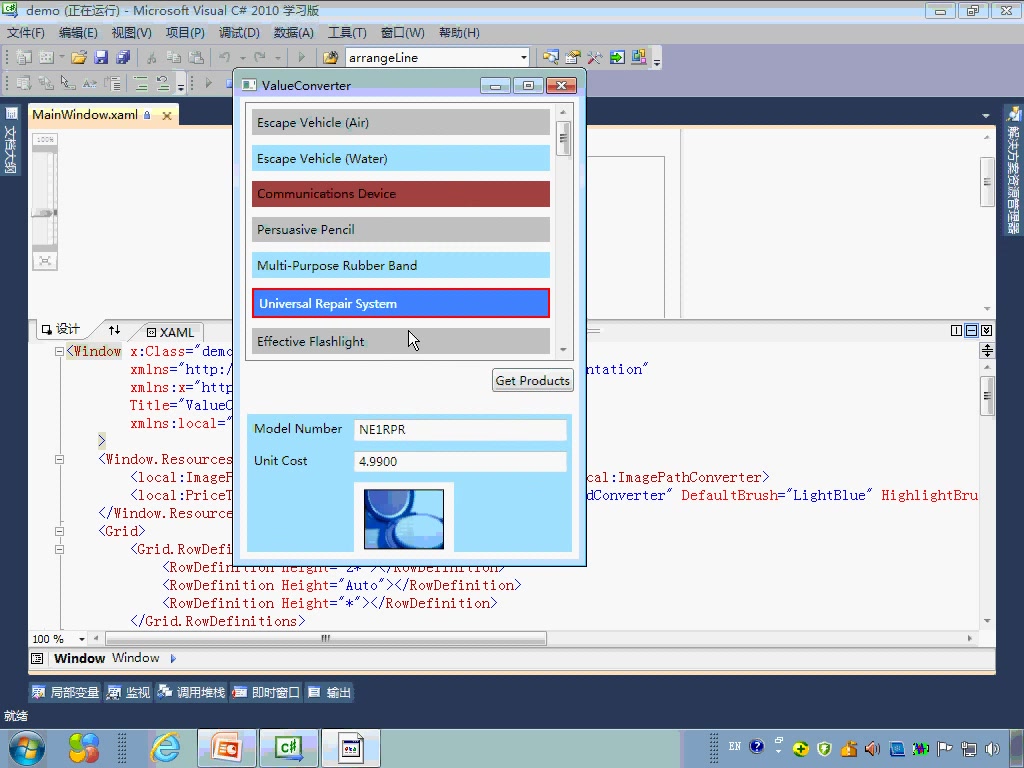
Task: Click the Visual C# taskbar icon
Action: click(x=289, y=747)
